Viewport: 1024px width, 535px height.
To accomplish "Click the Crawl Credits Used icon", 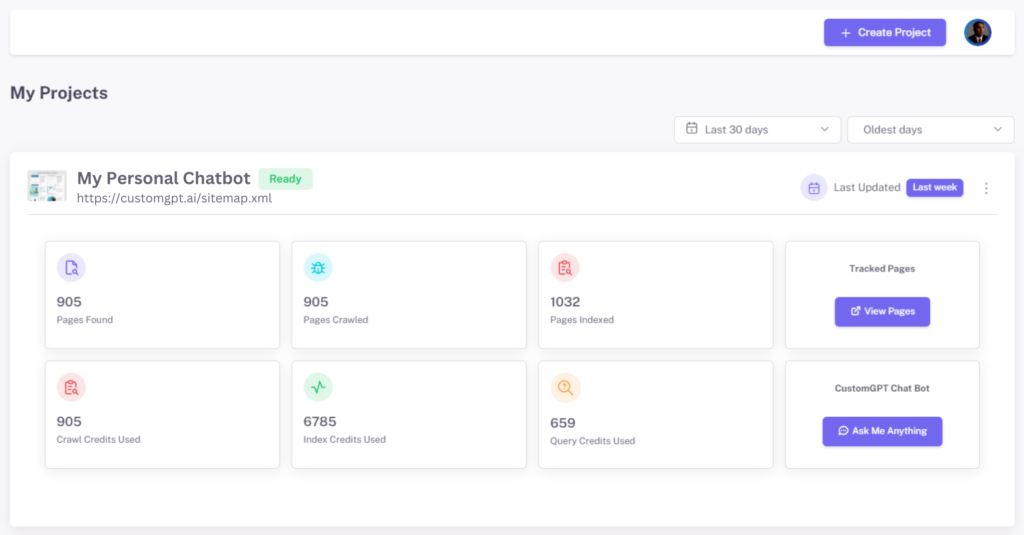I will [71, 387].
